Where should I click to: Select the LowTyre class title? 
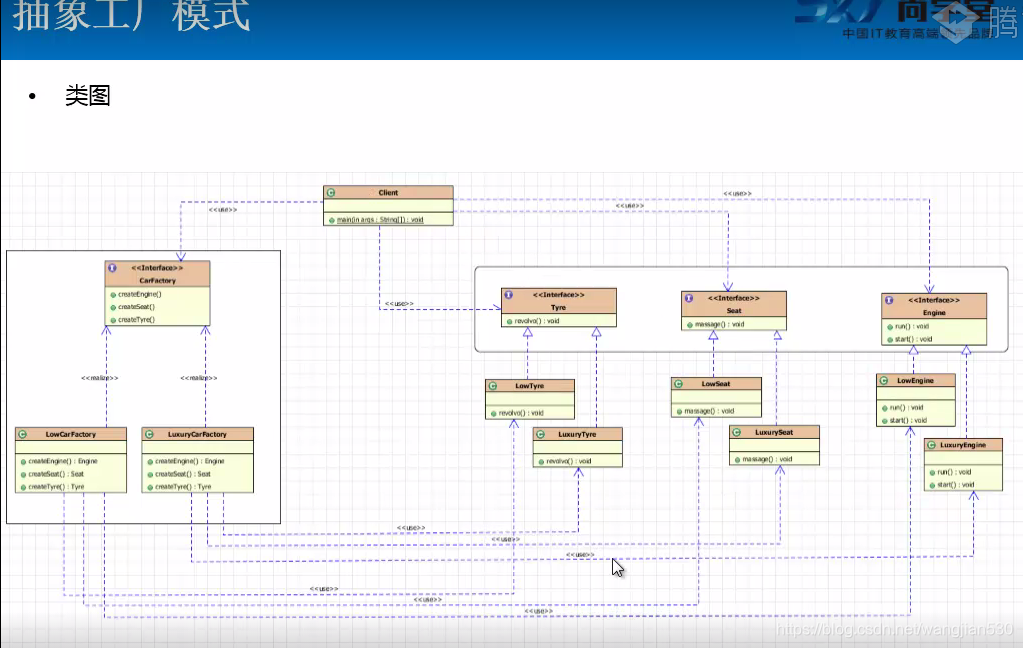(x=529, y=386)
